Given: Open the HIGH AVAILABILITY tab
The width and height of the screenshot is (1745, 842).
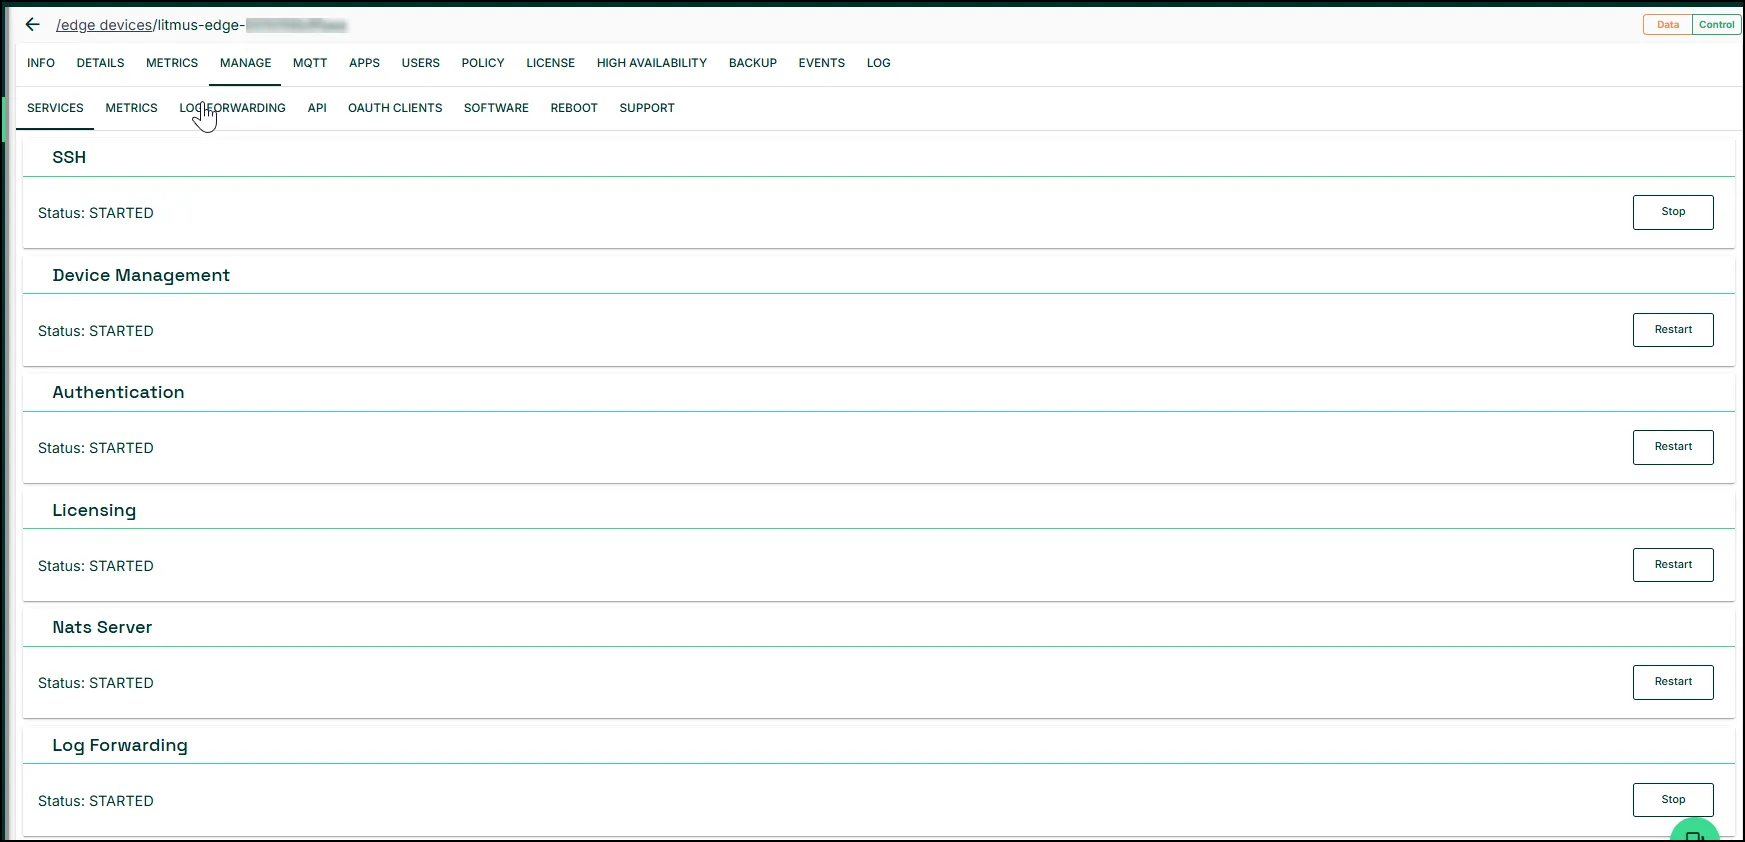Looking at the screenshot, I should tap(652, 63).
